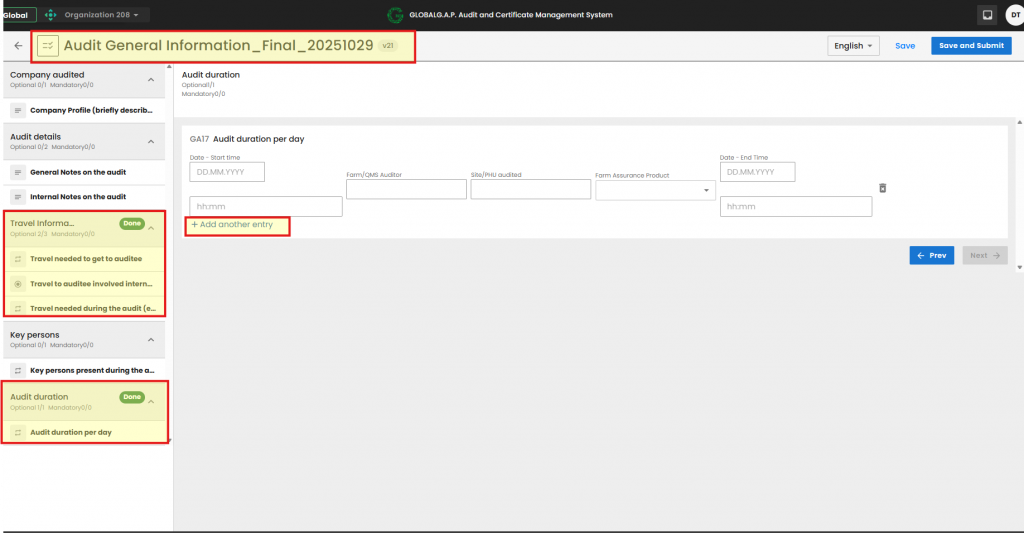Click the Prev navigation button

click(x=931, y=255)
